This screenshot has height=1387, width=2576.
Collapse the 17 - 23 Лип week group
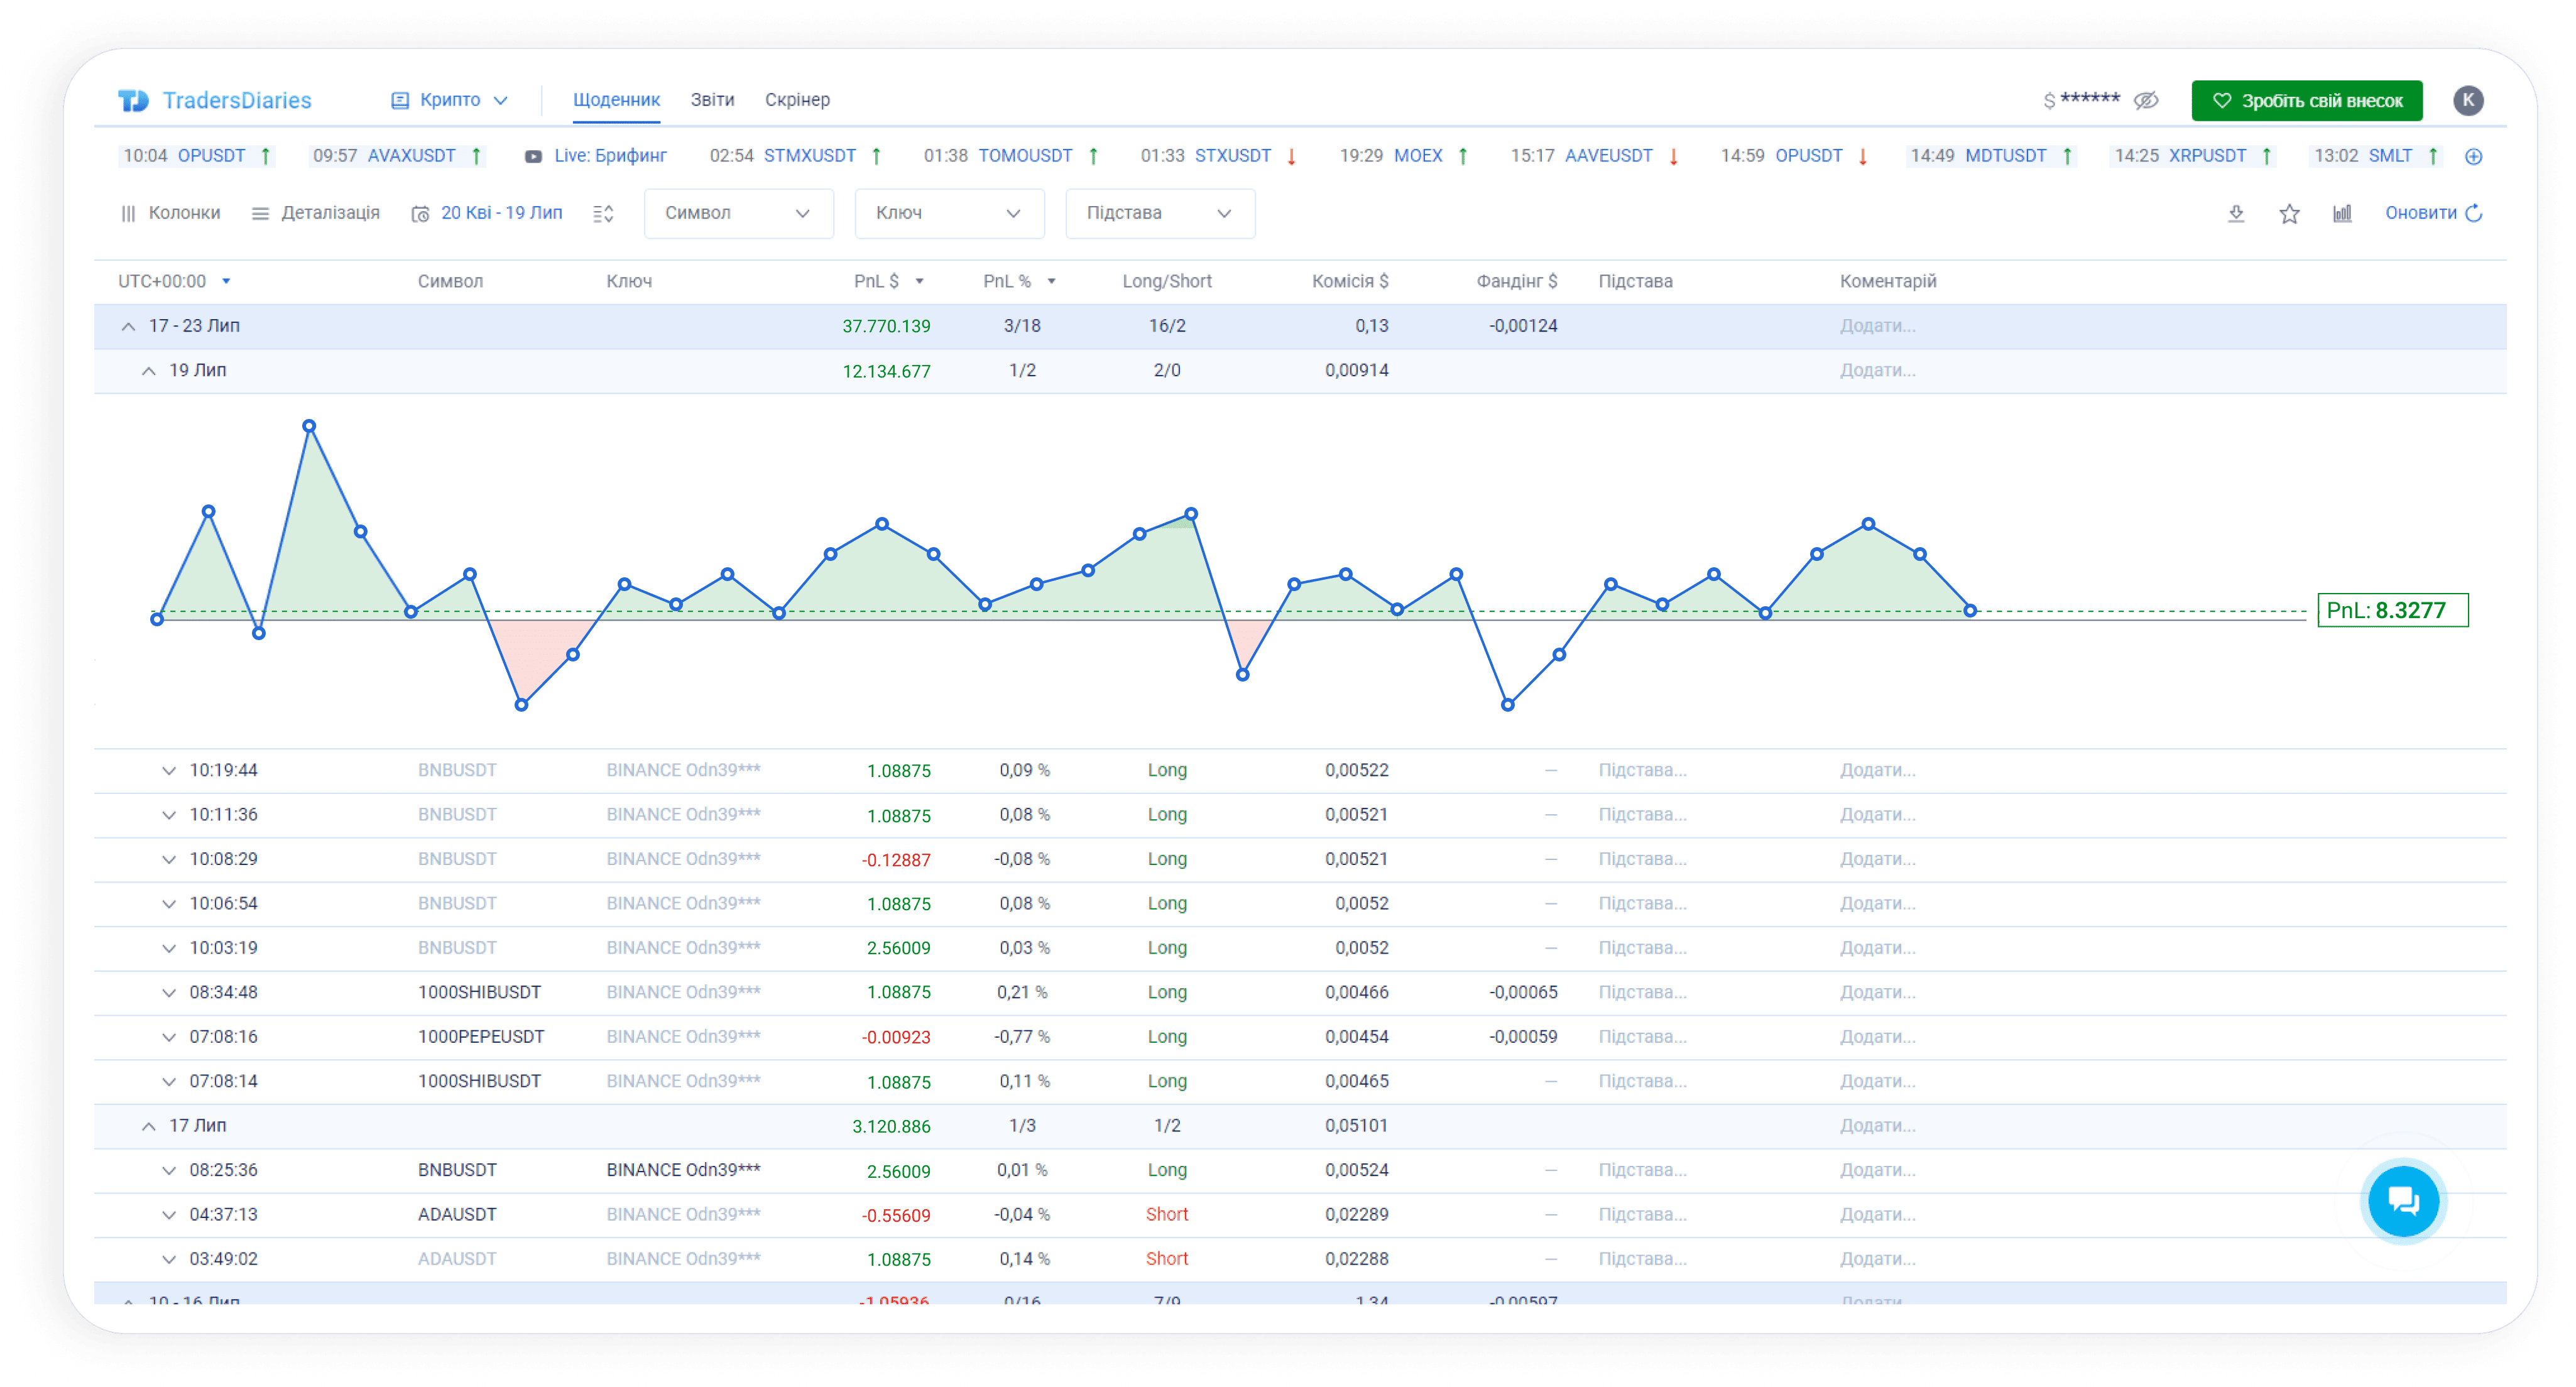point(128,326)
